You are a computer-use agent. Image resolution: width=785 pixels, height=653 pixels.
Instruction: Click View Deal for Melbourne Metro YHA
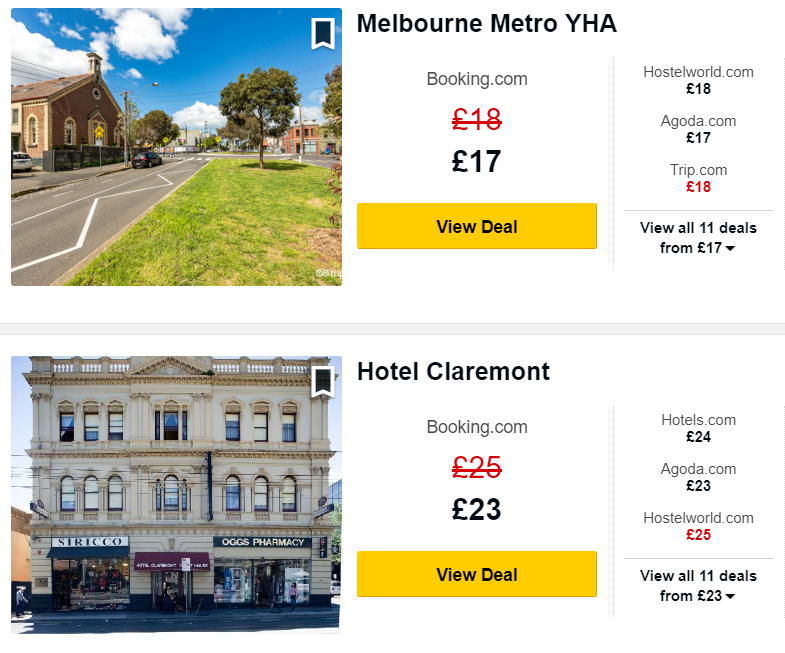pos(477,226)
